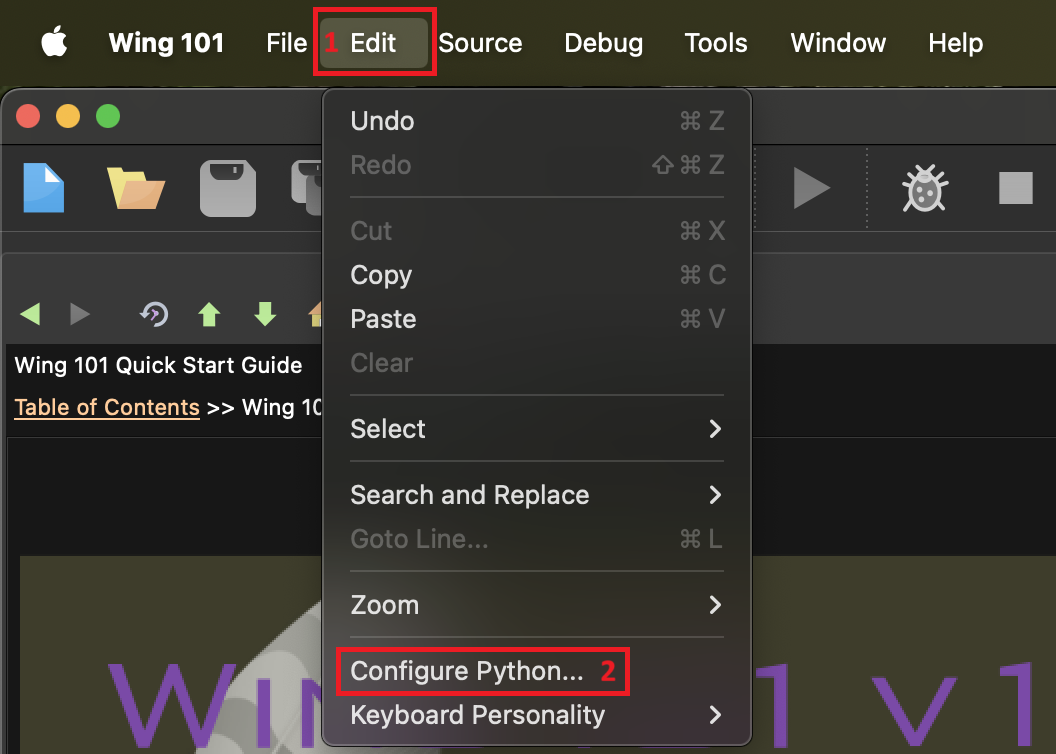The height and width of the screenshot is (754, 1056).
Task: Click the red close window button
Action: (x=28, y=116)
